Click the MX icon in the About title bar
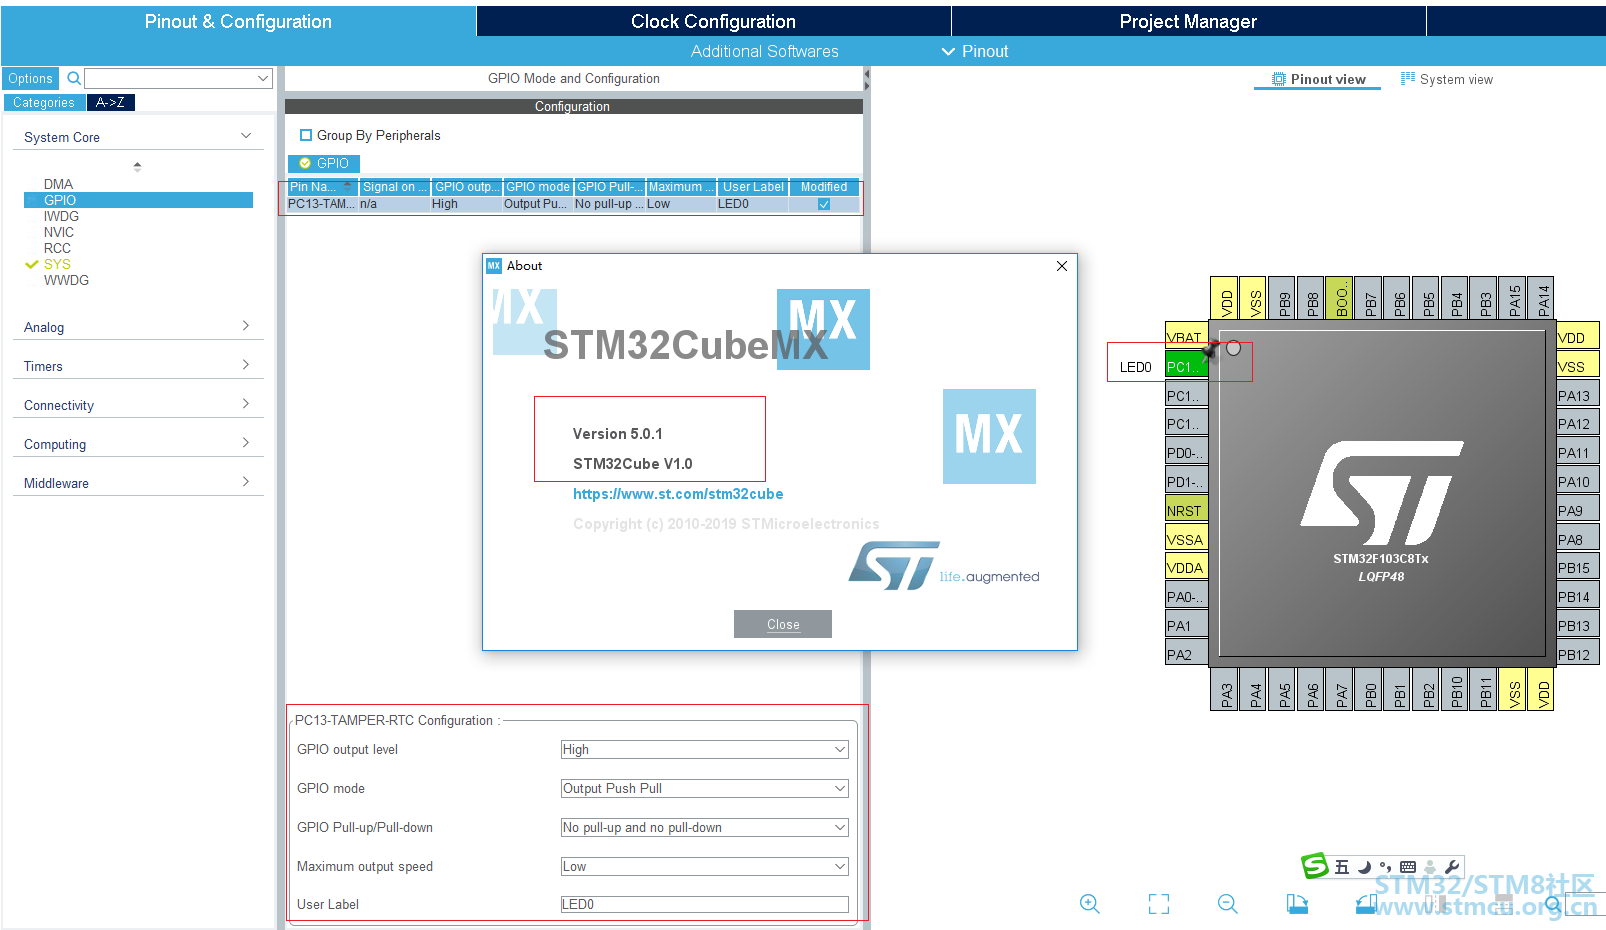 [x=493, y=266]
